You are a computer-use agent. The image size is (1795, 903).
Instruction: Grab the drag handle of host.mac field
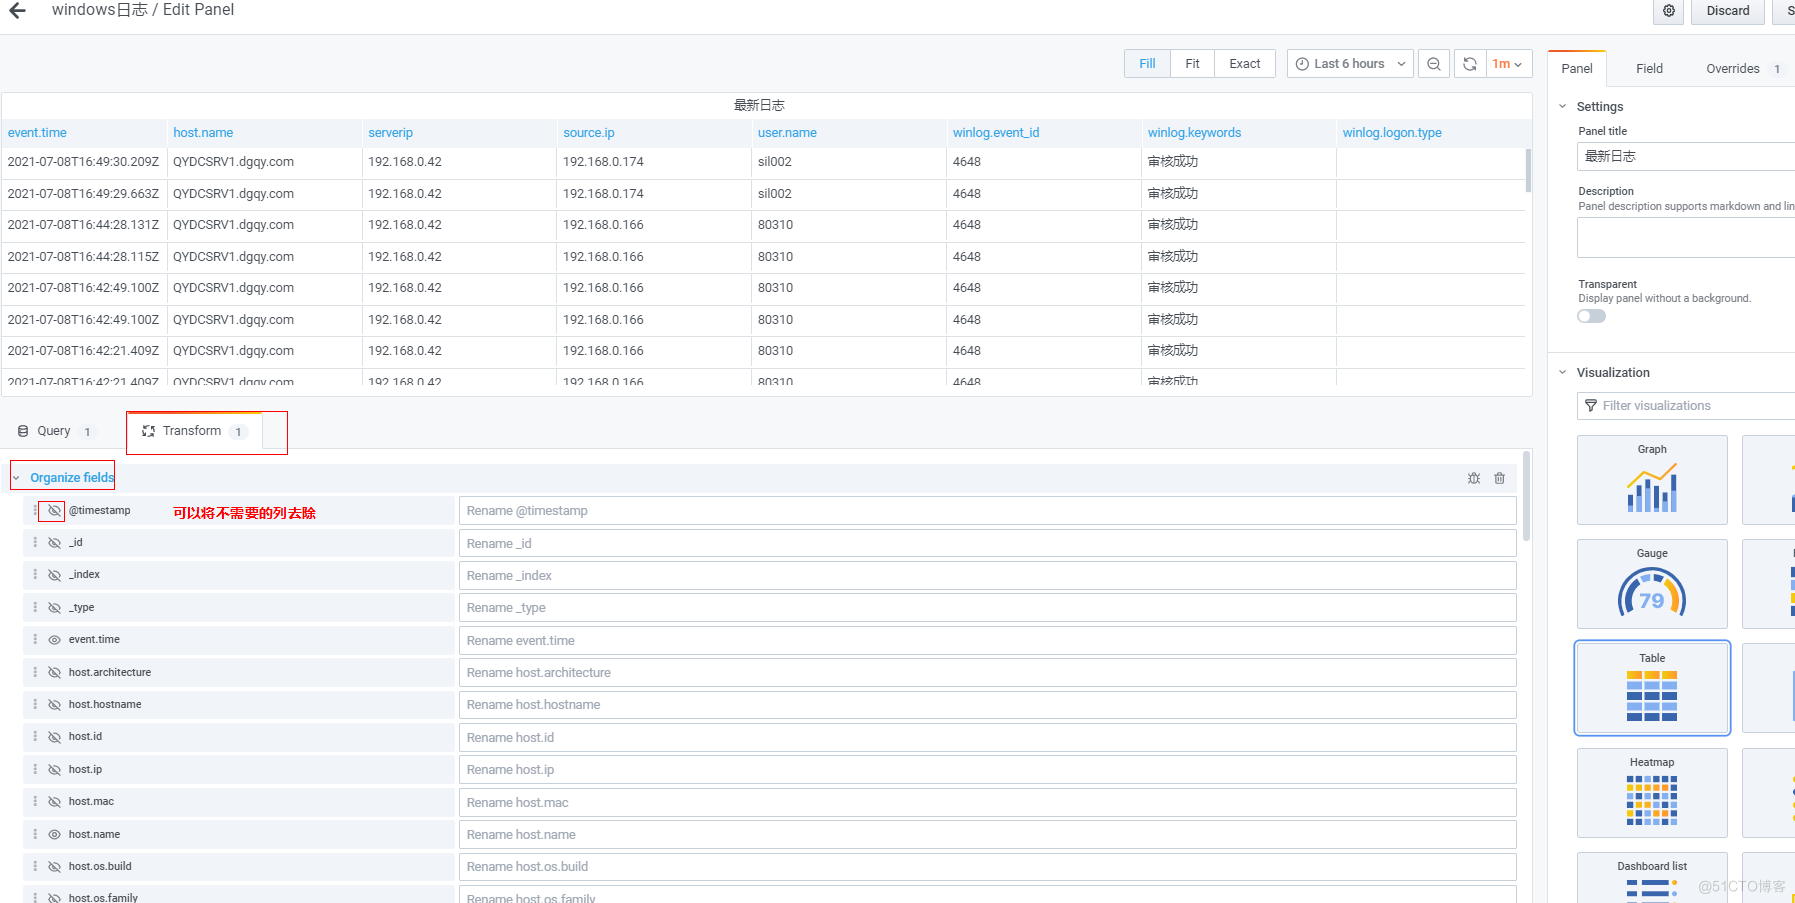(x=35, y=801)
